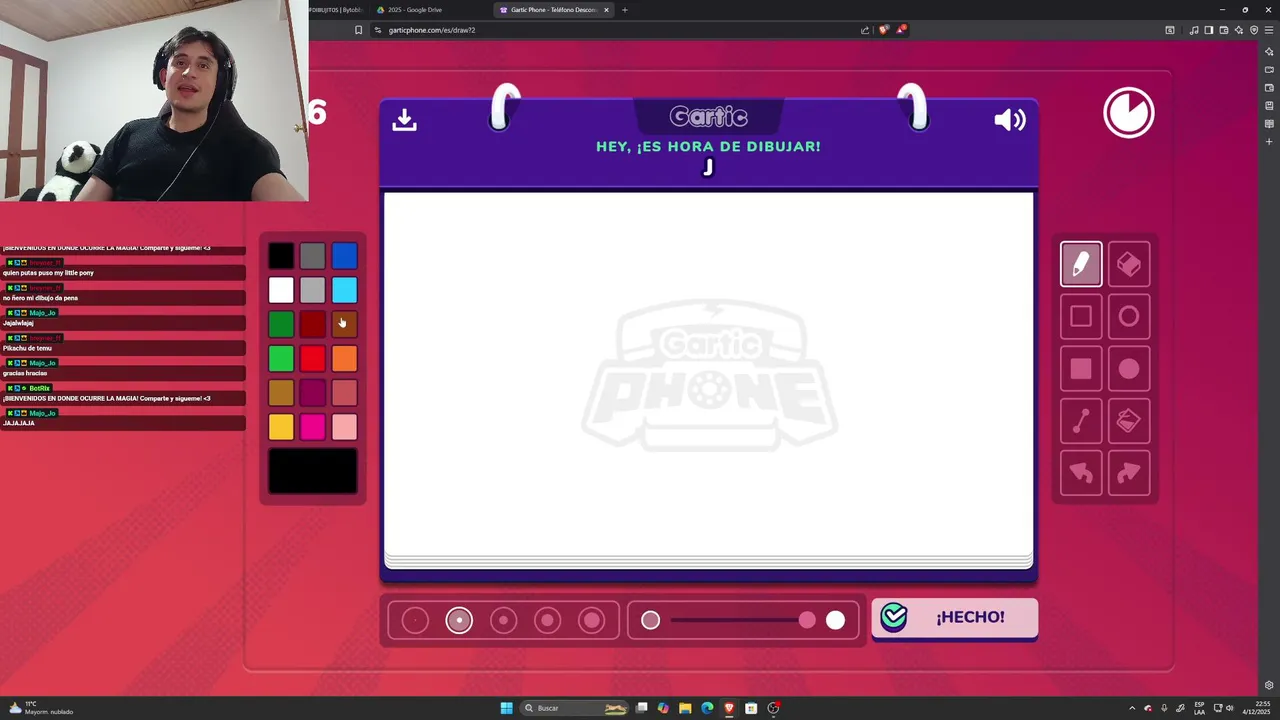
Task: Pick the bright green color swatch
Action: (x=281, y=358)
